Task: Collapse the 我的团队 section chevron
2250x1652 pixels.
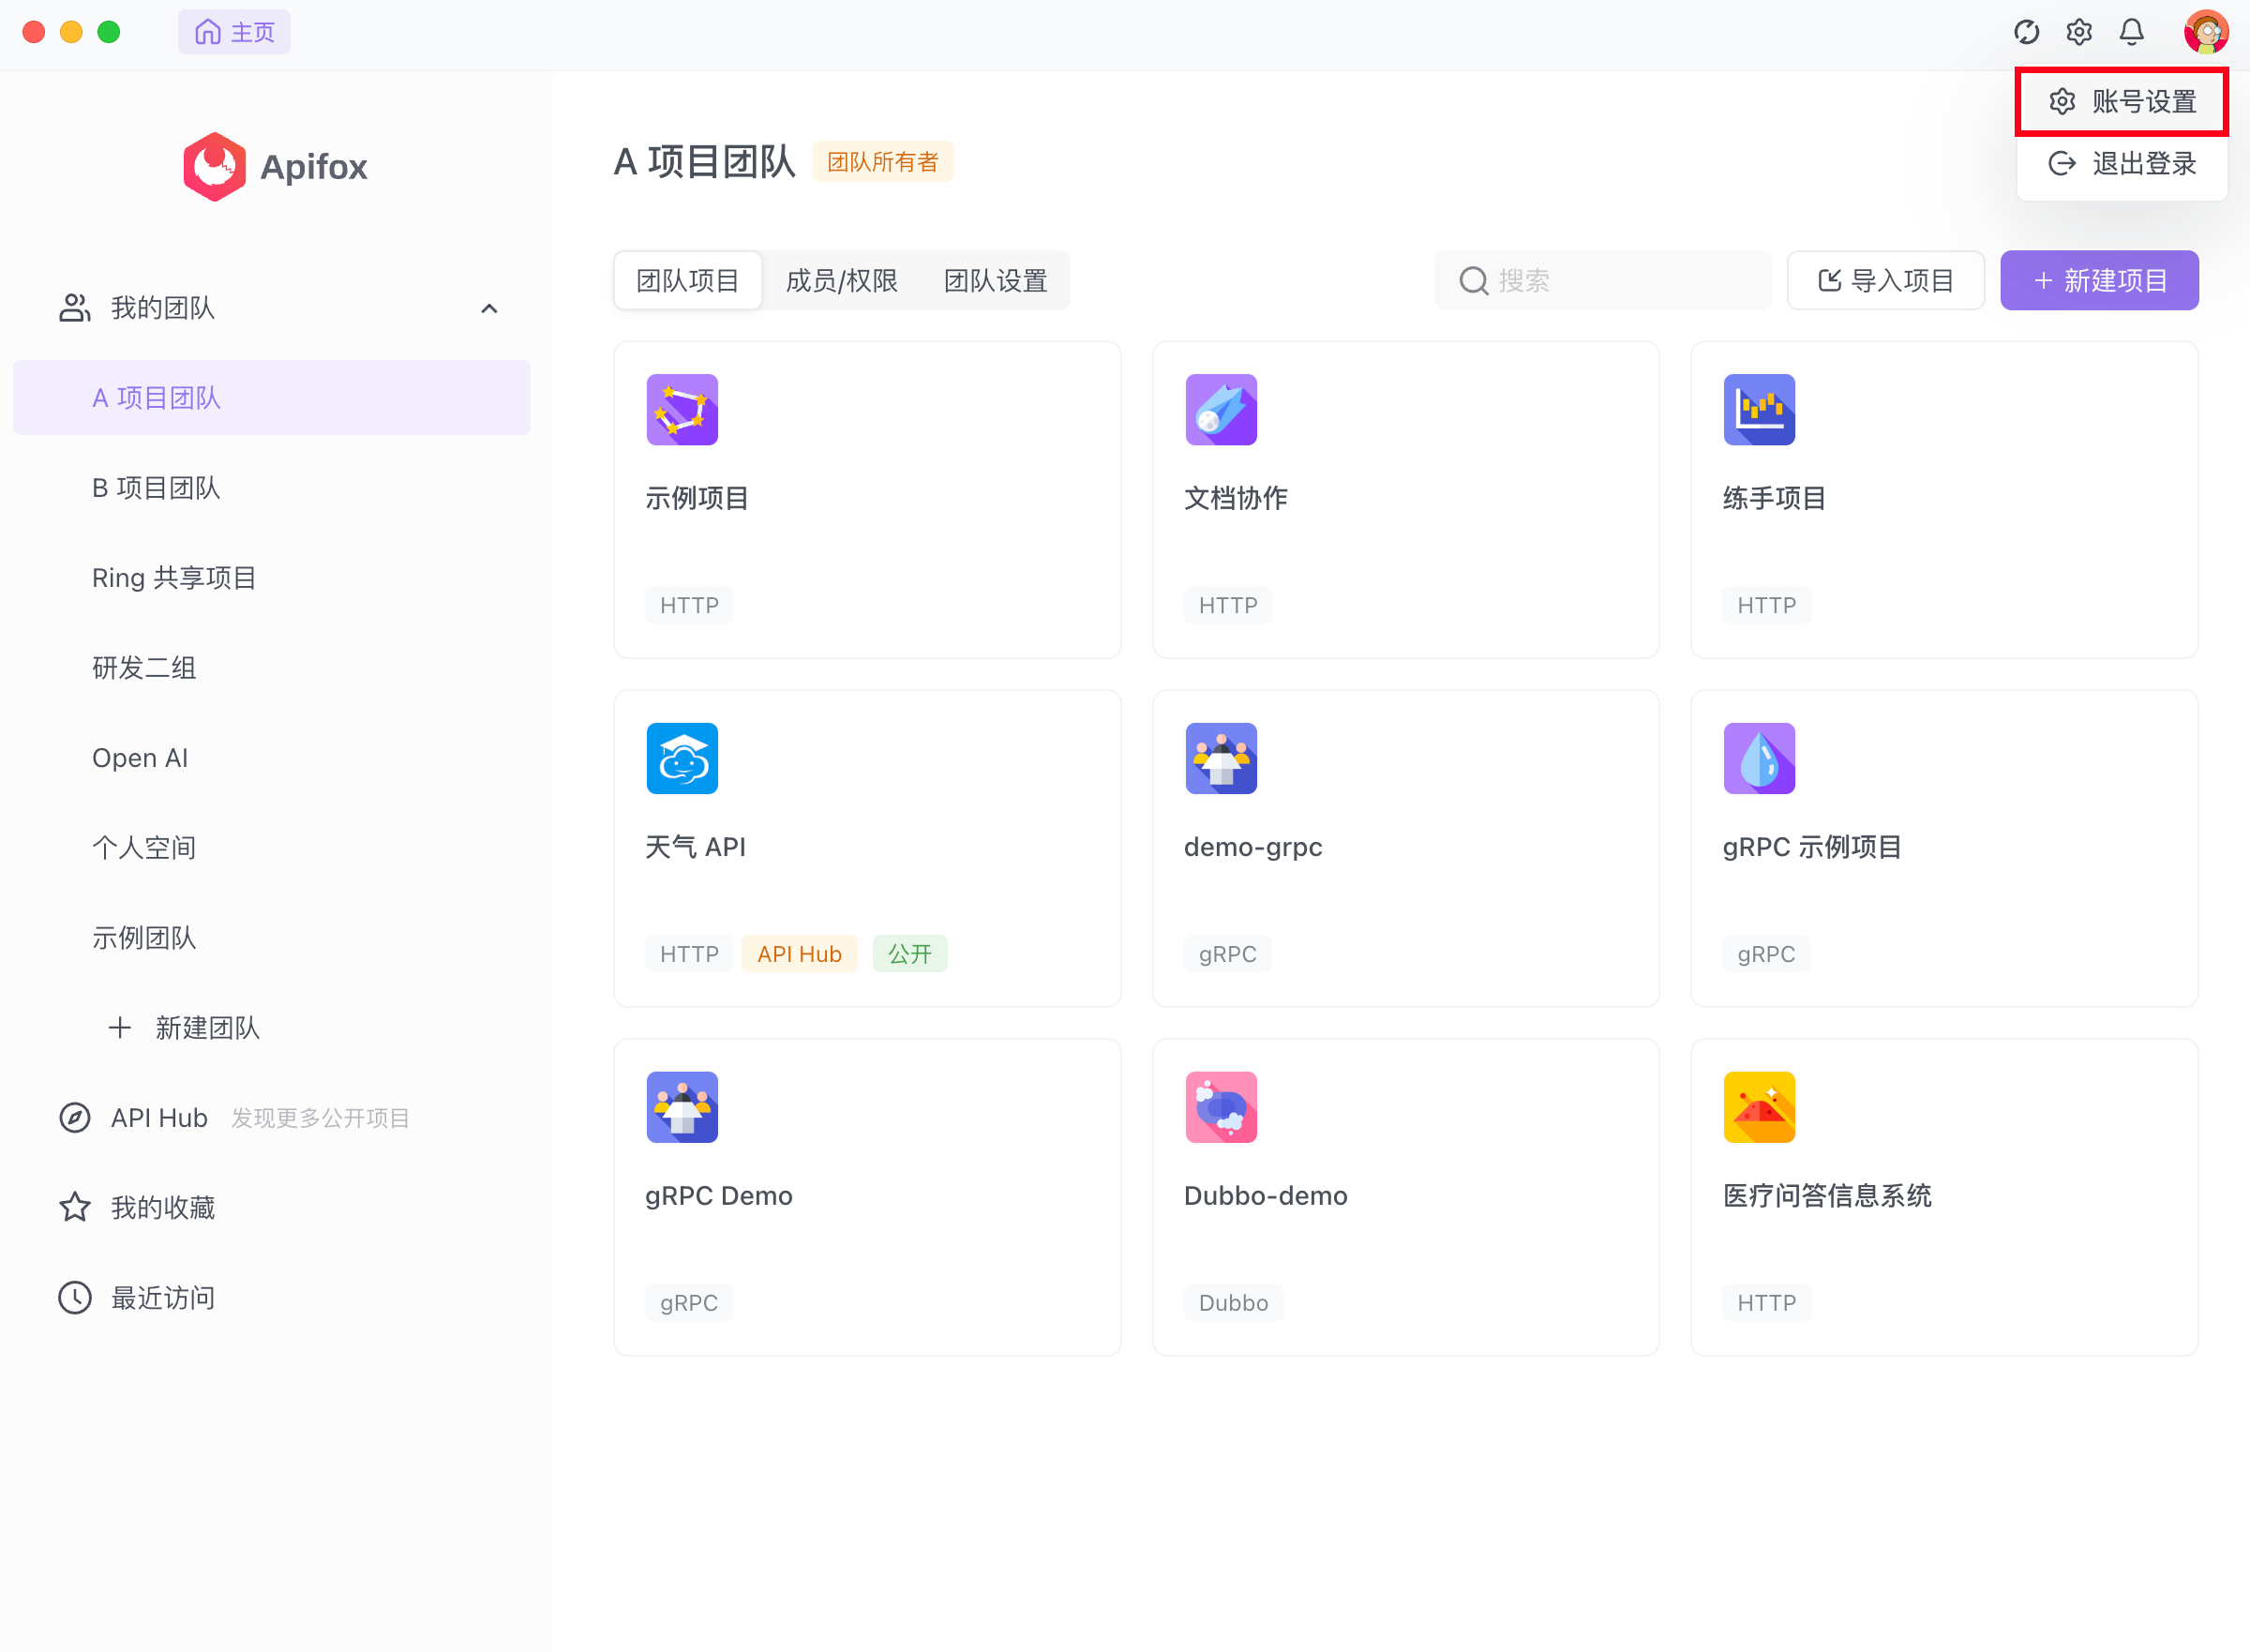Action: 489,308
